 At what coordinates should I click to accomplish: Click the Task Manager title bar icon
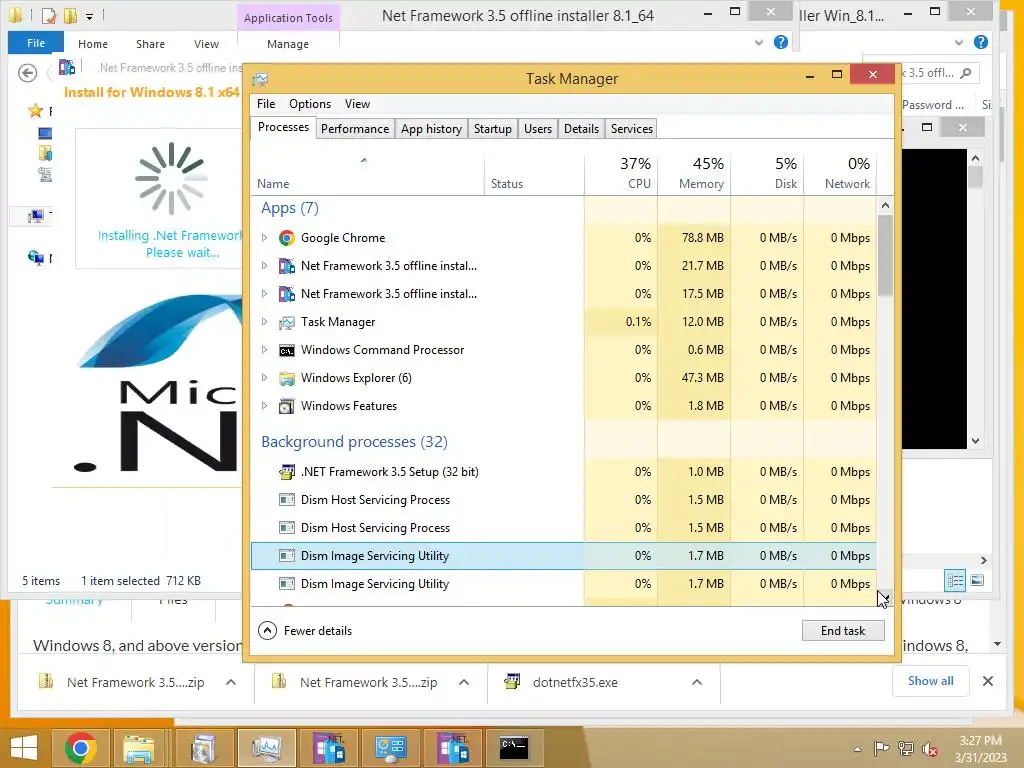tap(260, 79)
